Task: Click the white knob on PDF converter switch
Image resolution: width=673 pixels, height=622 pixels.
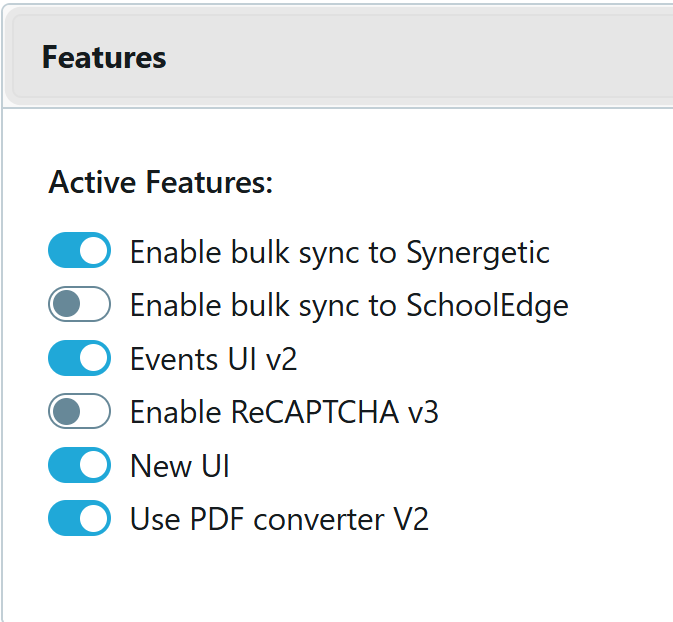Action: (x=93, y=519)
